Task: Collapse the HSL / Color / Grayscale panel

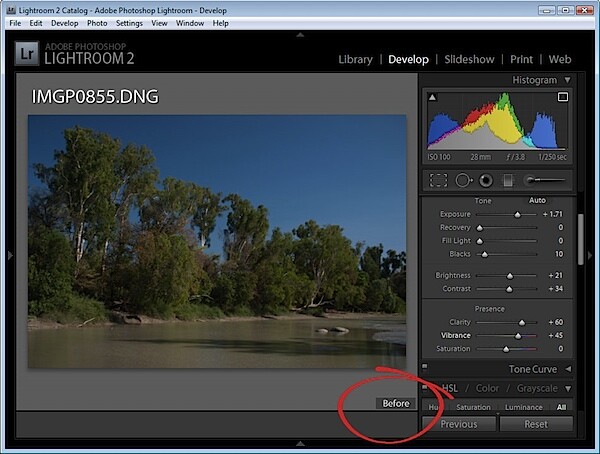Action: (x=568, y=389)
